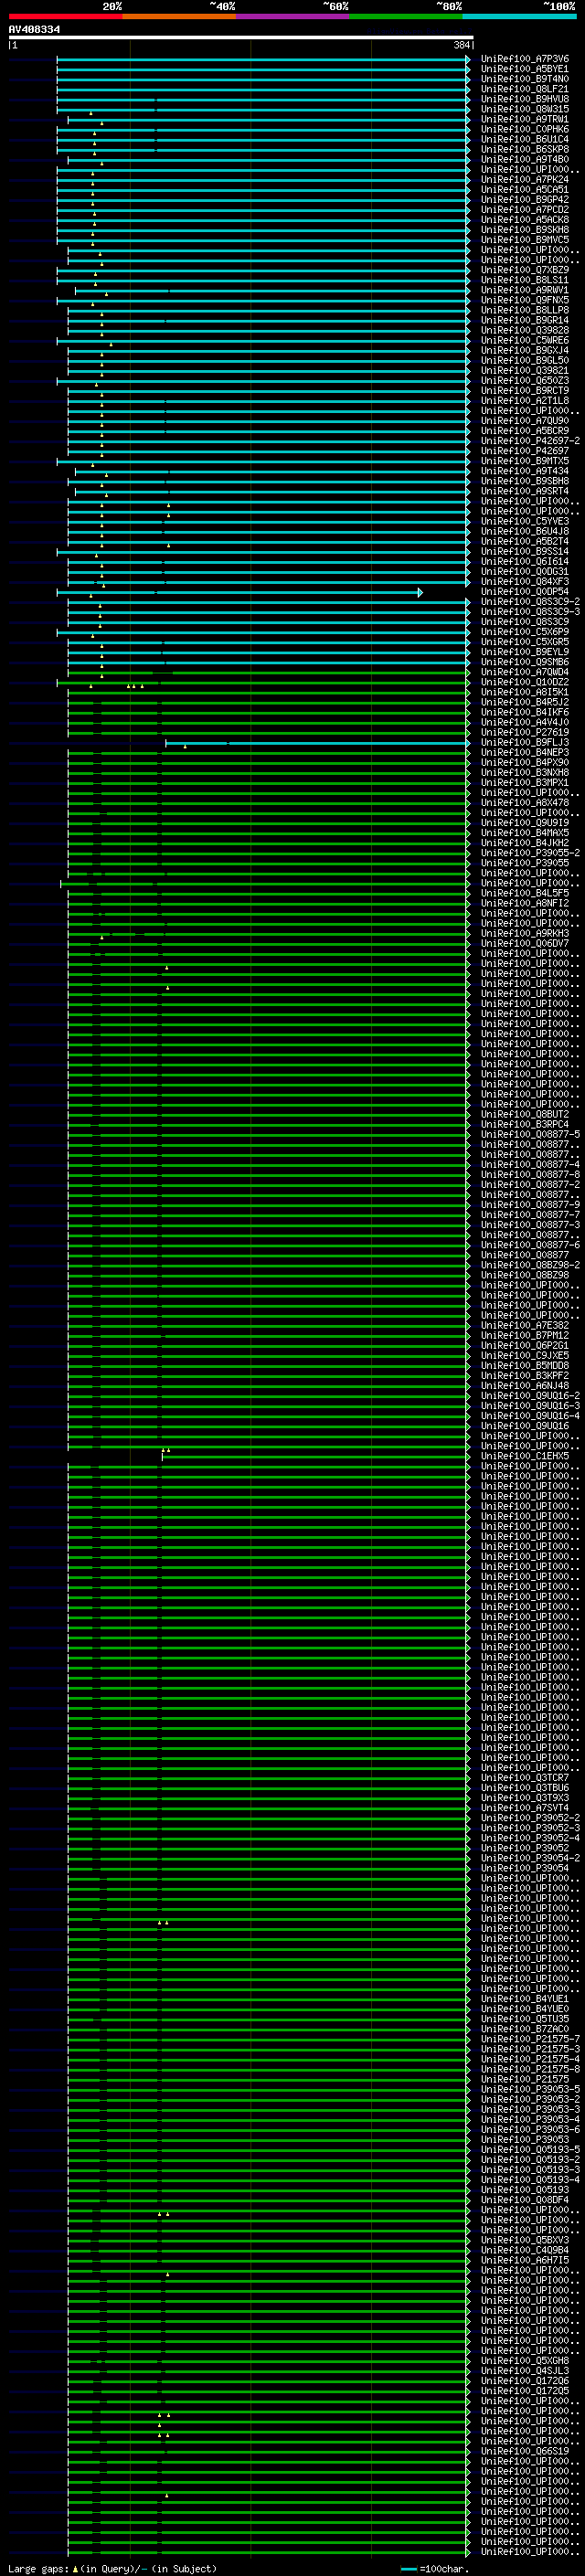Image resolution: width=585 pixels, height=2576 pixels.
Task: Choose hit UniRef100_B6U1C4
Action: pos(525,139)
